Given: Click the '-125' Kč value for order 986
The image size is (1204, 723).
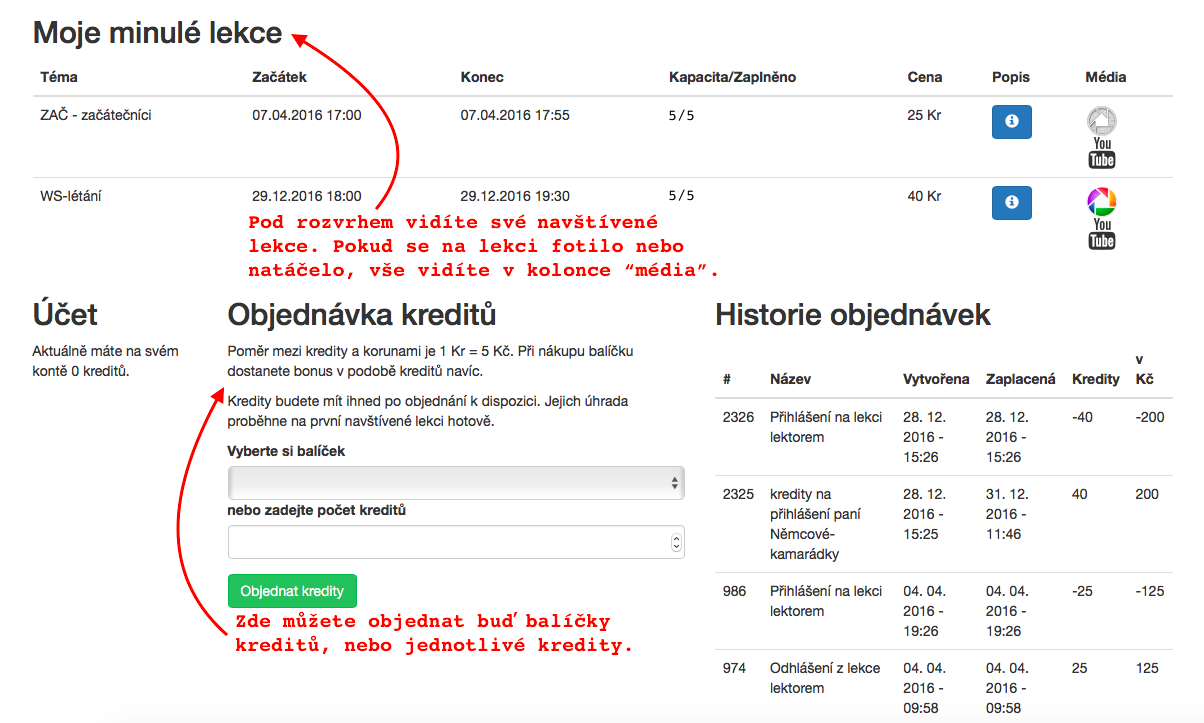Looking at the screenshot, I should point(1150,591).
